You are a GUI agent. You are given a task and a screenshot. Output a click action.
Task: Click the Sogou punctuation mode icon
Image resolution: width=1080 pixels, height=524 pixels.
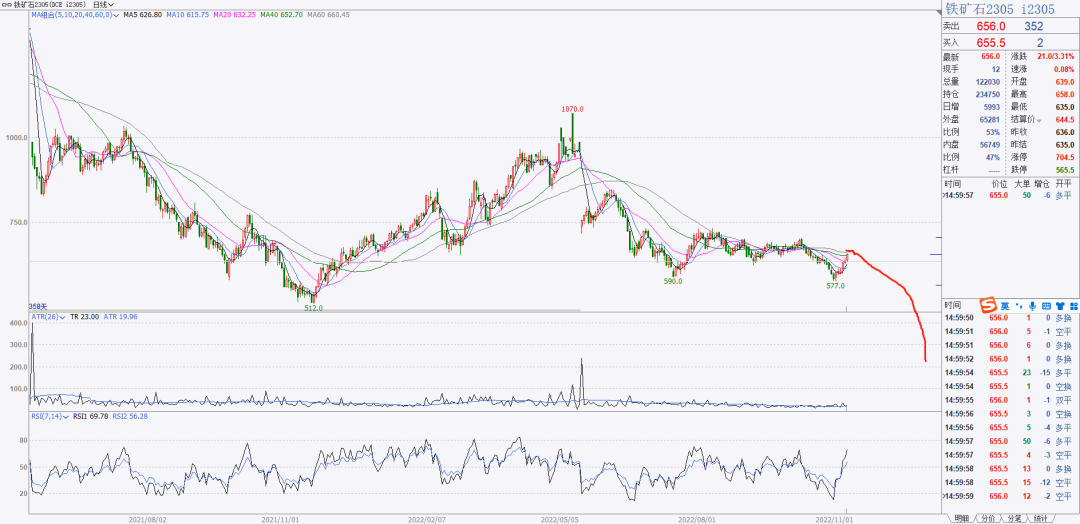pos(1019,306)
